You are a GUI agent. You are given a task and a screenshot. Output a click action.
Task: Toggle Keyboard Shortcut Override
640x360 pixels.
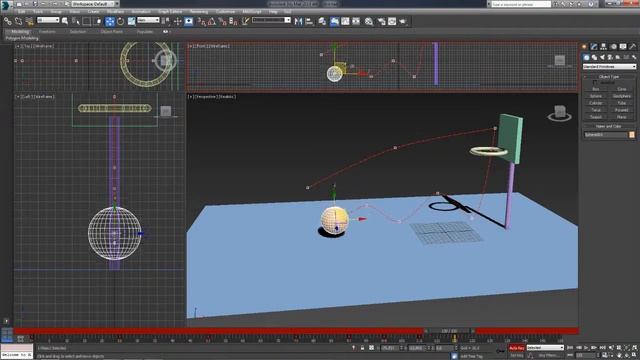(x=189, y=21)
